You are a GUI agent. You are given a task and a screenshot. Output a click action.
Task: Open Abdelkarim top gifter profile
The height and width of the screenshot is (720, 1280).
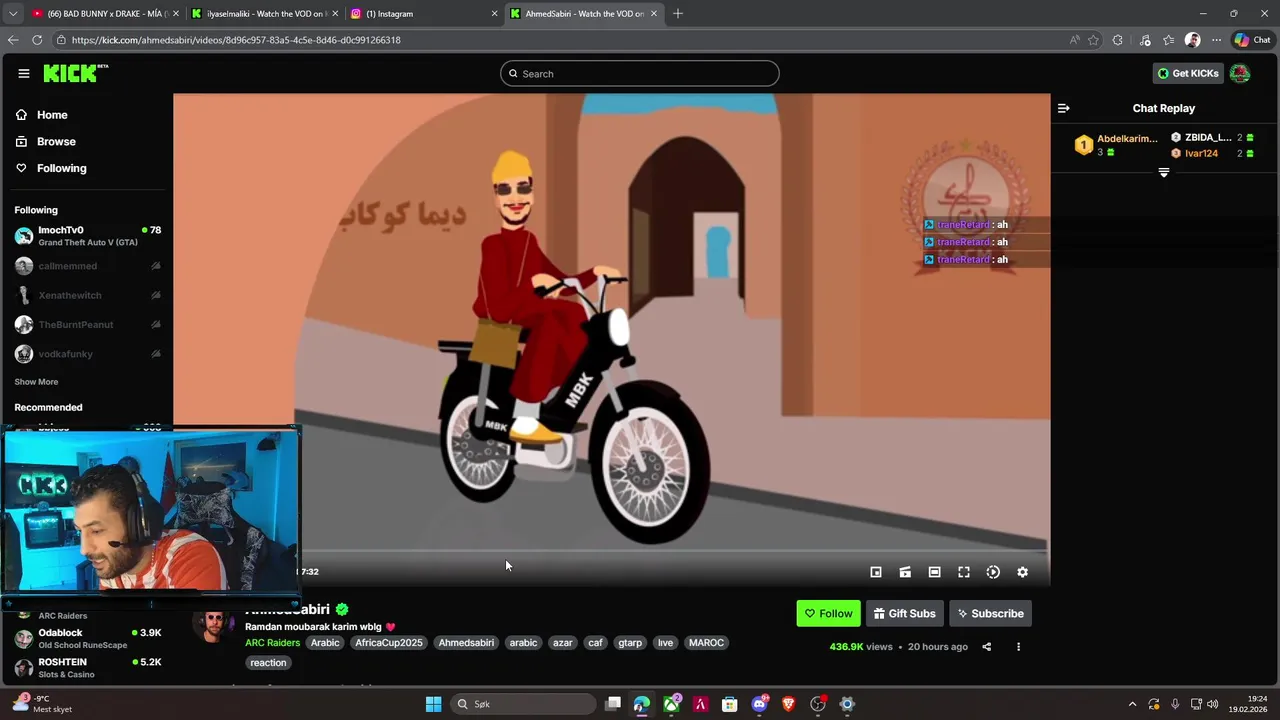1116,145
